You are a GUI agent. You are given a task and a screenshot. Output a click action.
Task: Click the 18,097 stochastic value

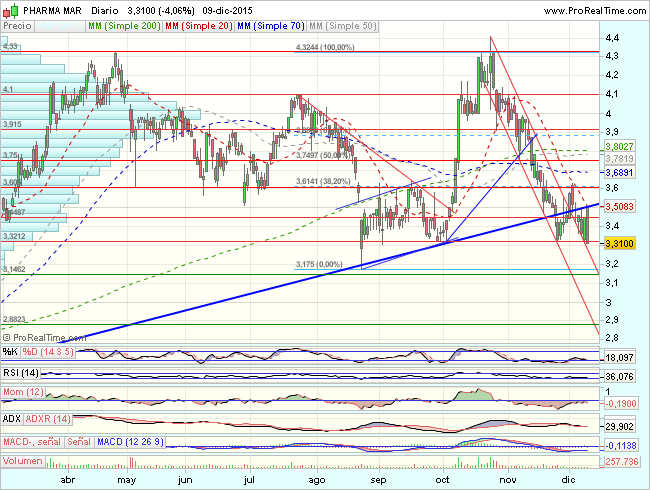point(619,357)
